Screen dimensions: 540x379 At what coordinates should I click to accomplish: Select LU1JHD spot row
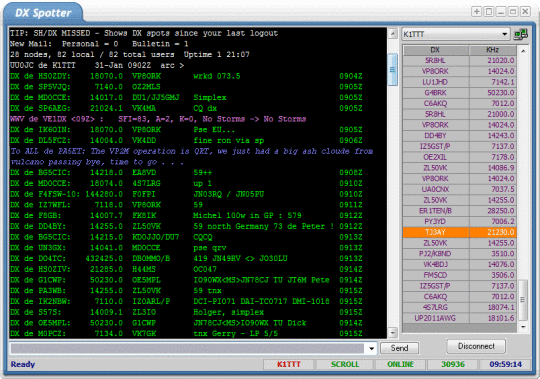click(x=459, y=82)
